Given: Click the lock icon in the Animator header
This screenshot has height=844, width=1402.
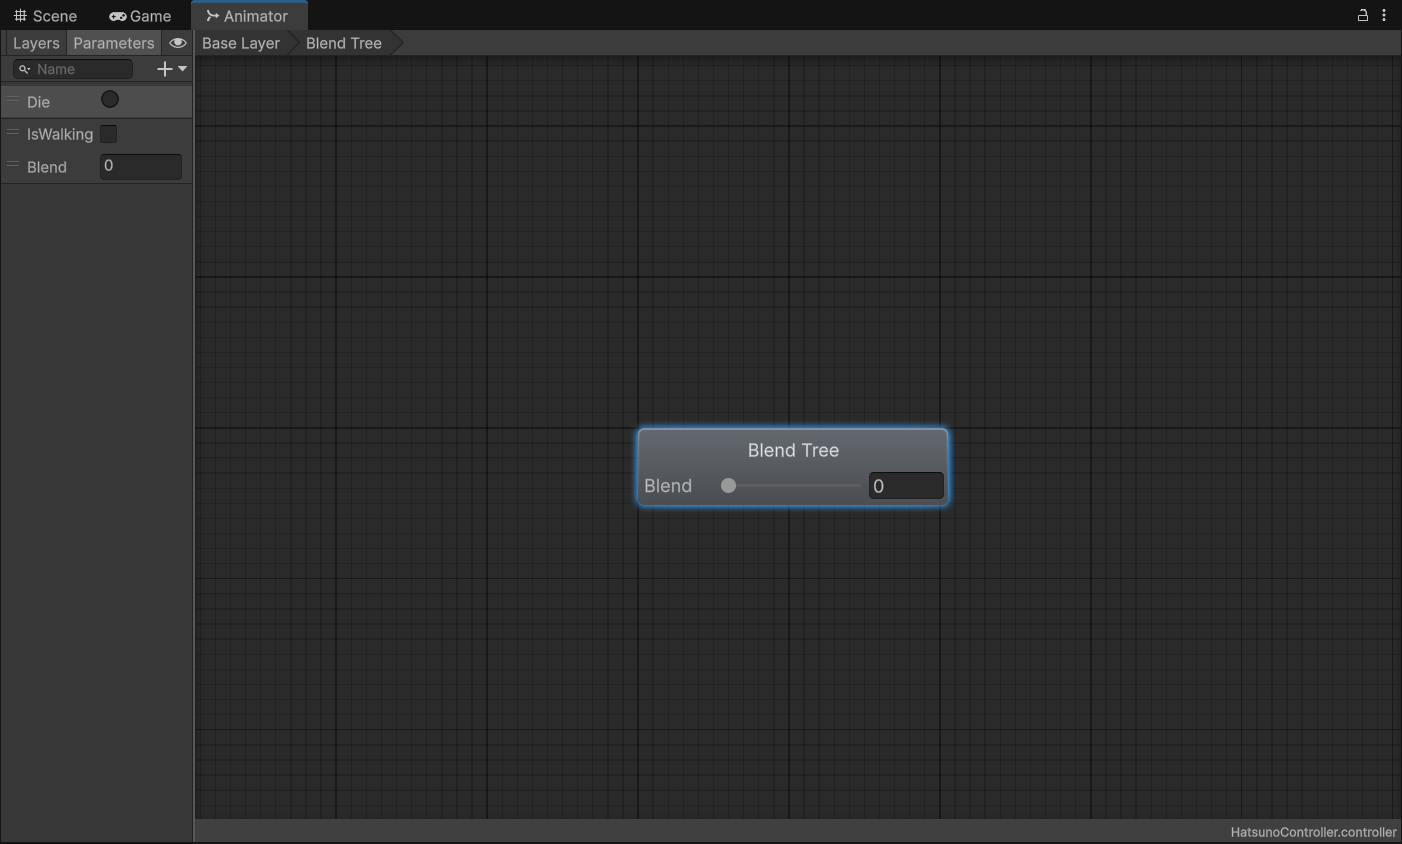Looking at the screenshot, I should pos(1362,15).
